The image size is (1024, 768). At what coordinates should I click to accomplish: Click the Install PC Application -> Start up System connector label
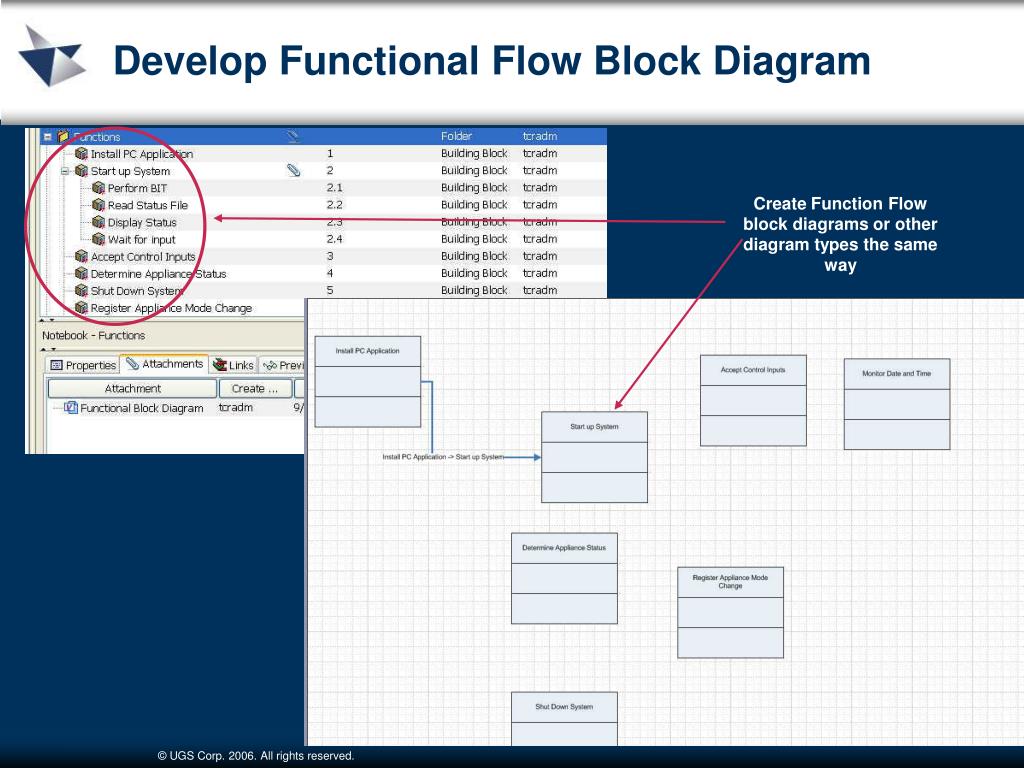(443, 457)
